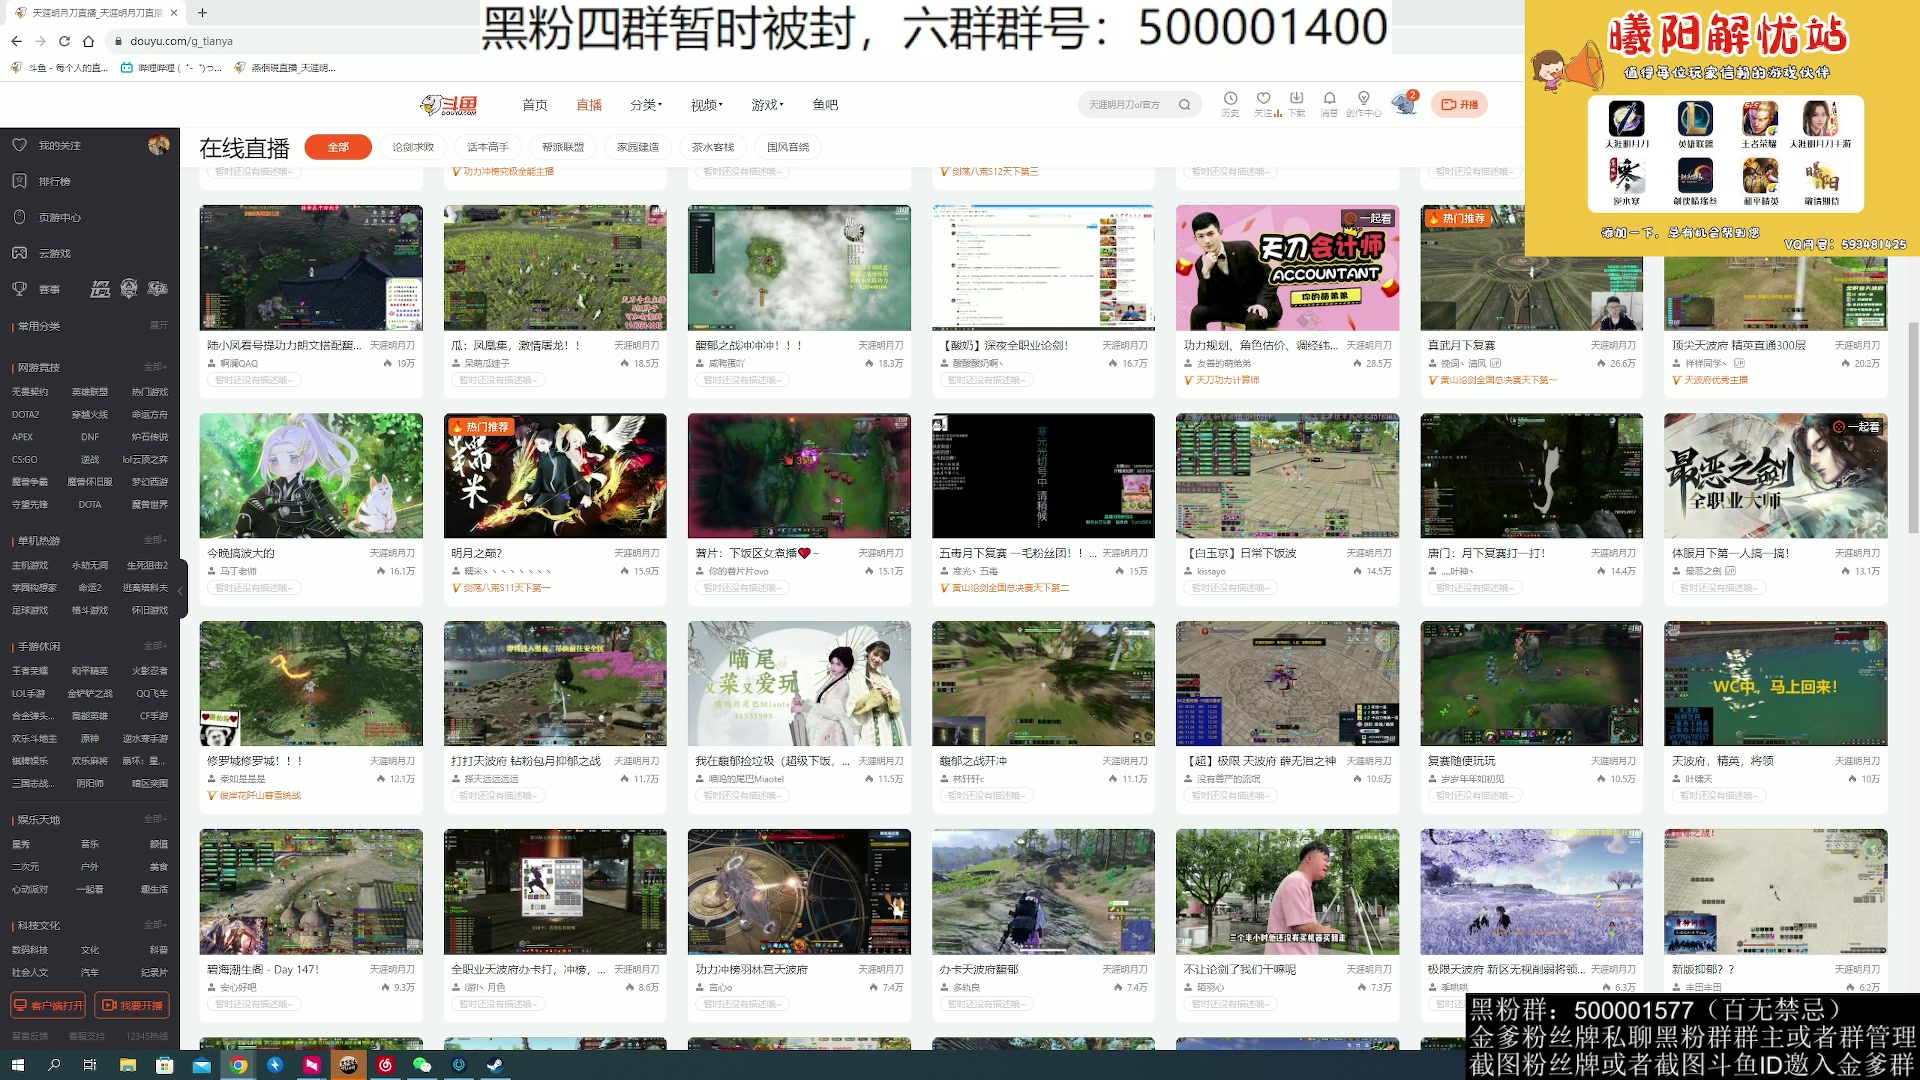Image resolution: width=1920 pixels, height=1080 pixels.
Task: Open the 视频 dropdown
Action: tap(703, 104)
